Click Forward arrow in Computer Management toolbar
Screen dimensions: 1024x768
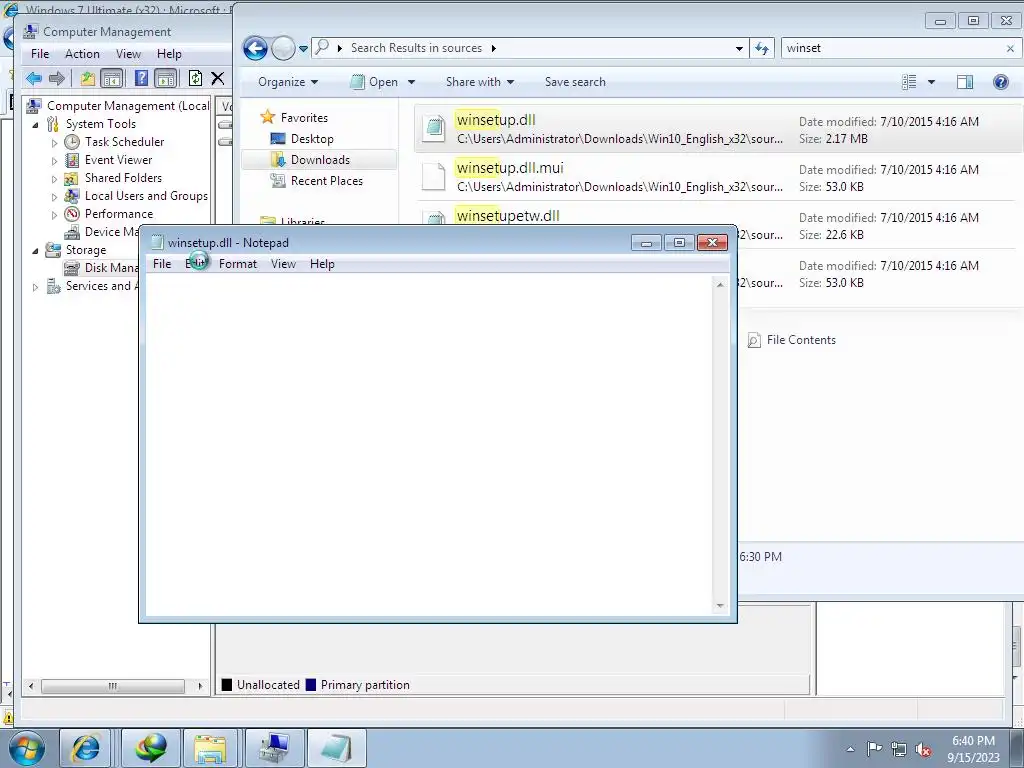[57, 78]
